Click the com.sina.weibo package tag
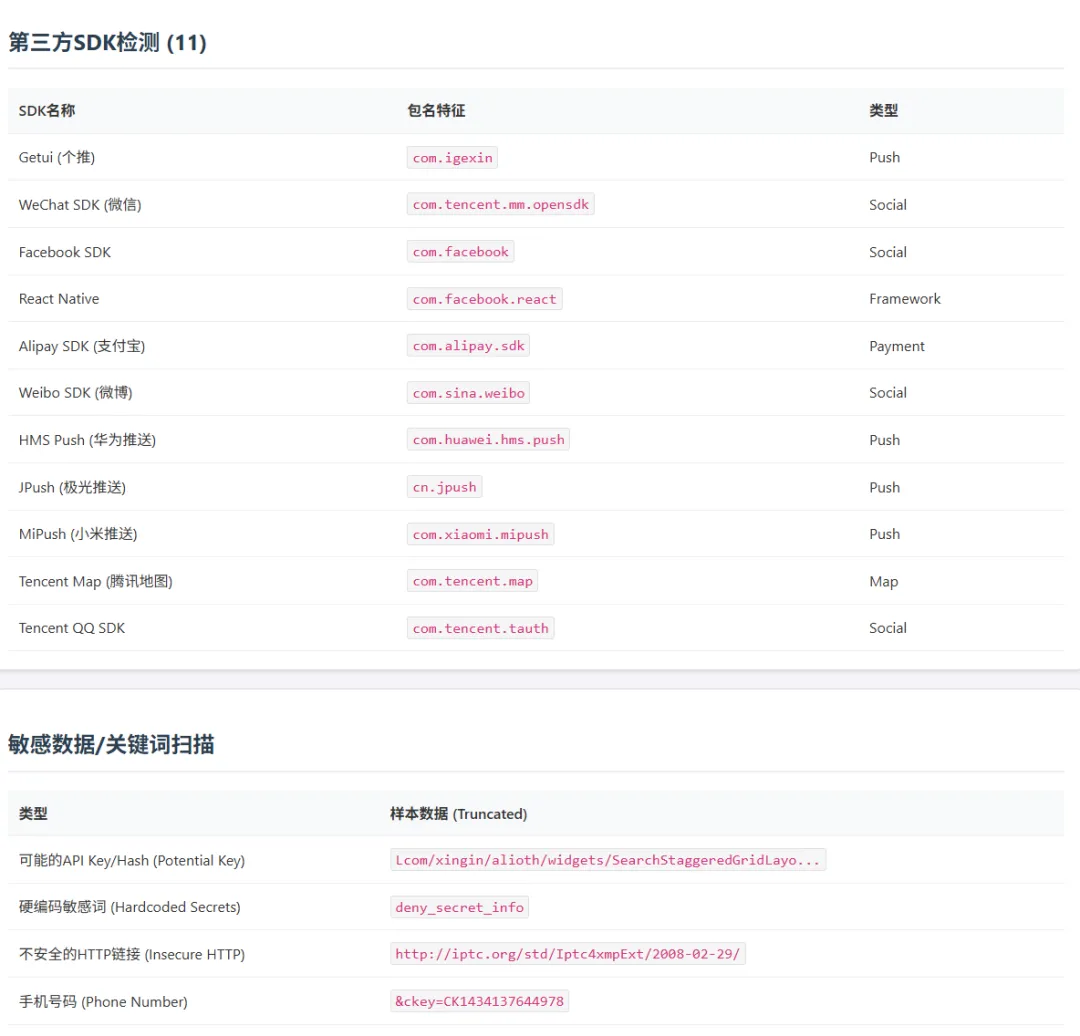1080x1036 pixels. tap(468, 393)
